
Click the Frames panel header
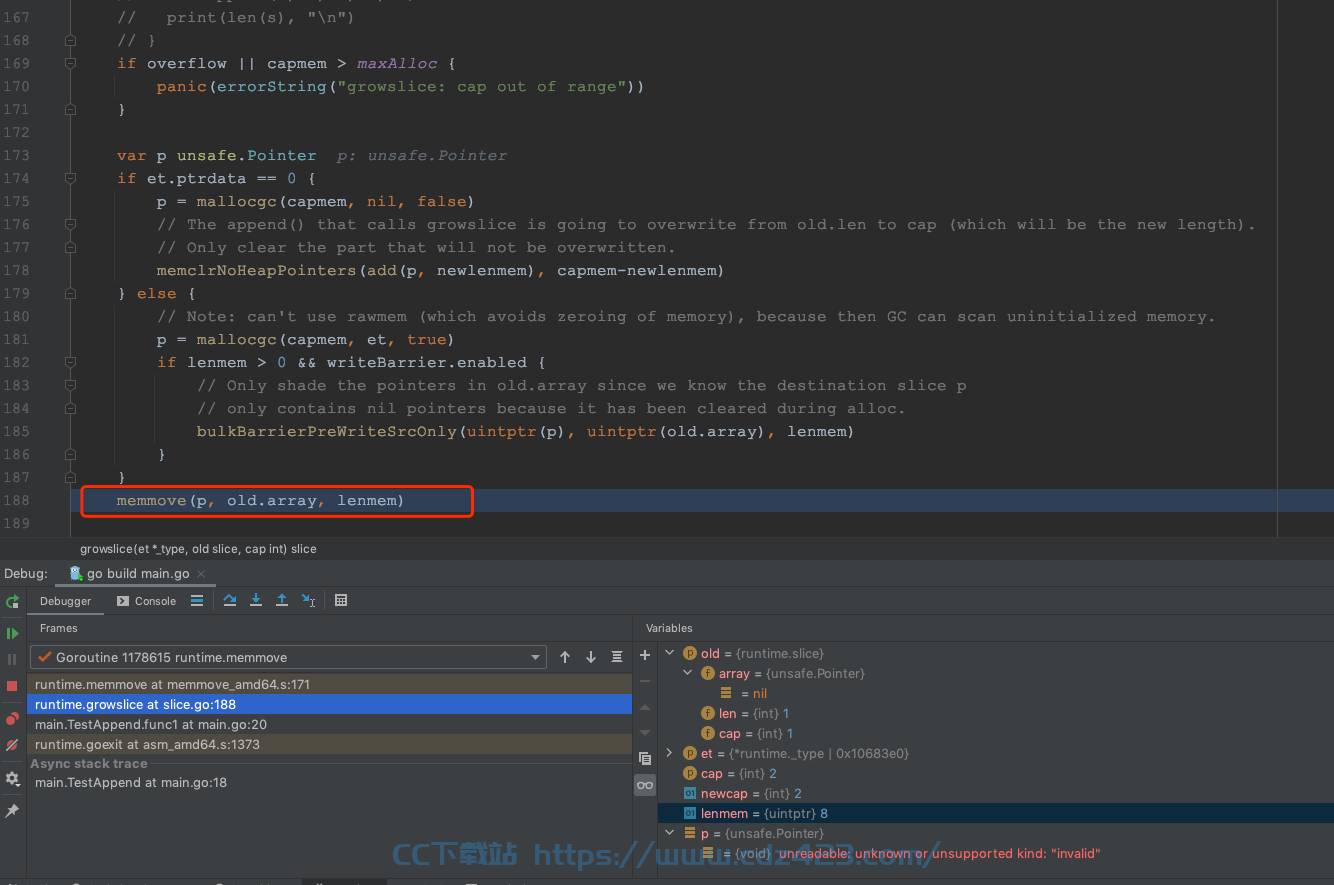tap(59, 628)
